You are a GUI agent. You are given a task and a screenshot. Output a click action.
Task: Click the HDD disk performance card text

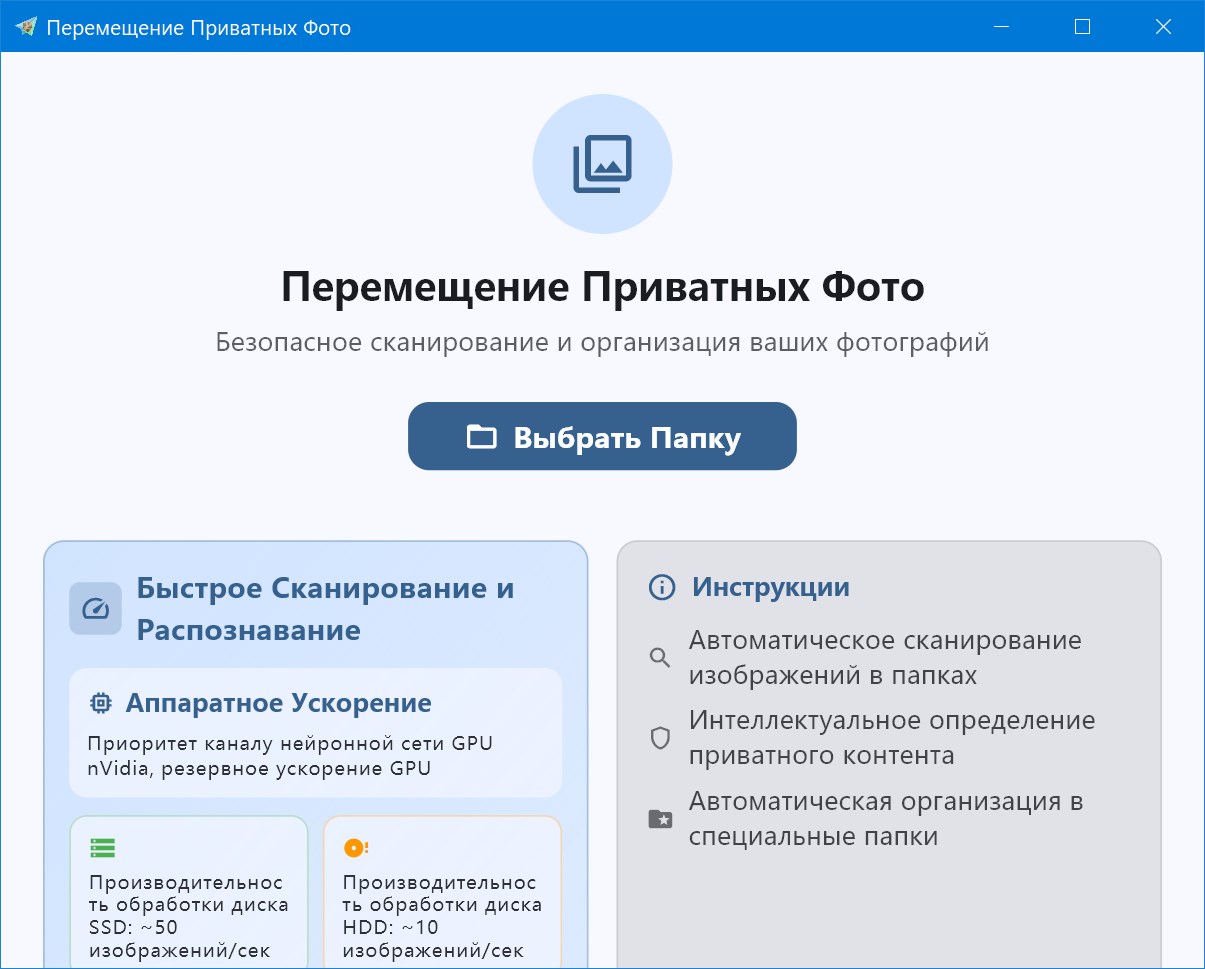(x=441, y=916)
